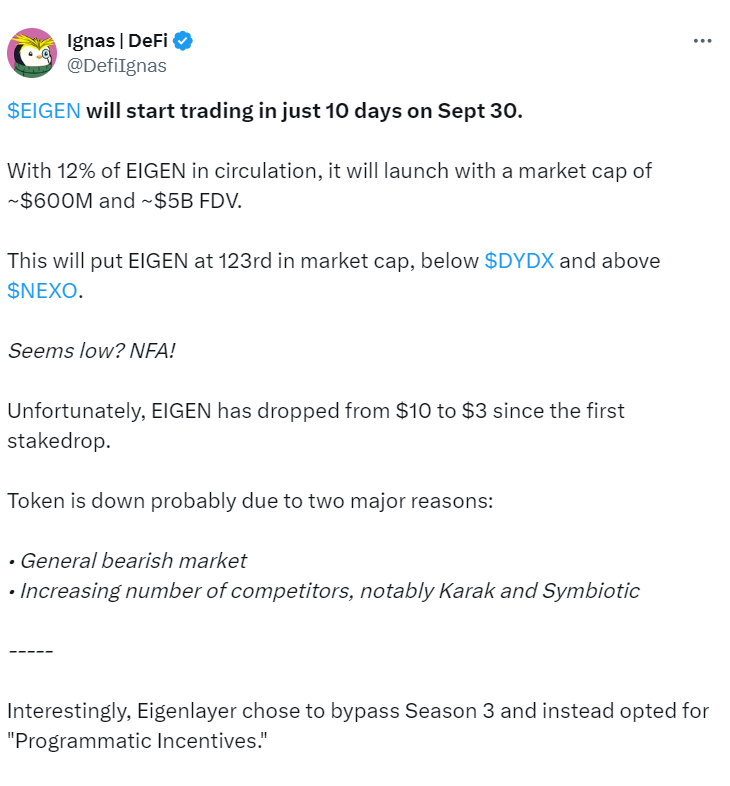Click 'Token is down probably due' line
Screen dimensions: 730x786
point(249,501)
